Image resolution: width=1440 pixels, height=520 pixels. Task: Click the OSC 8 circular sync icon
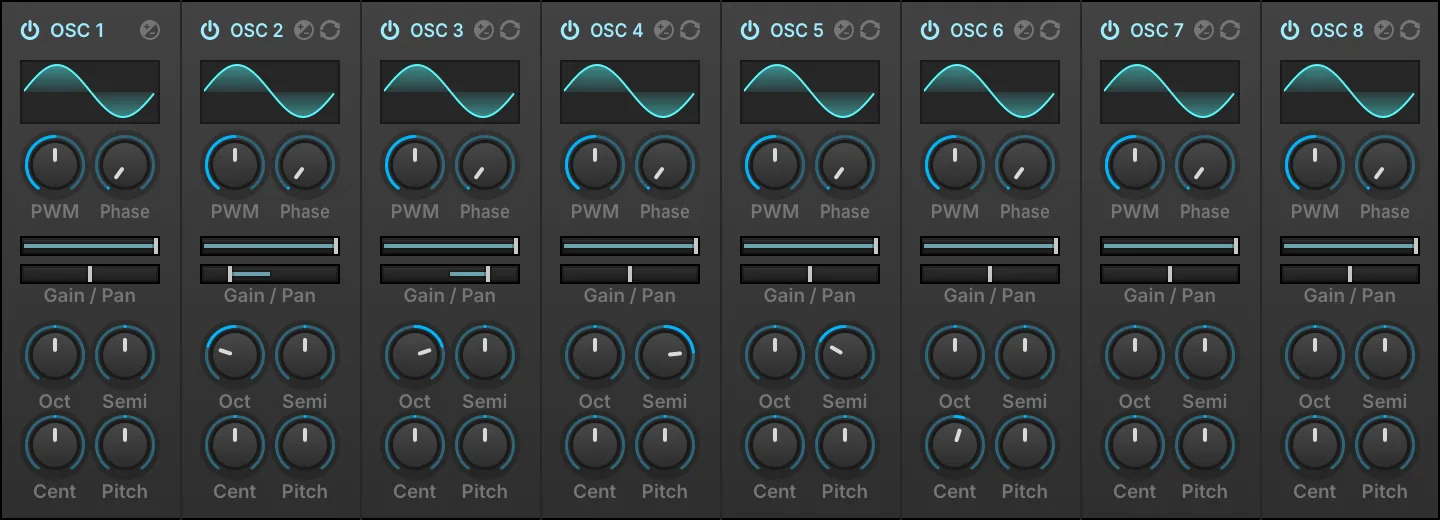click(1410, 31)
